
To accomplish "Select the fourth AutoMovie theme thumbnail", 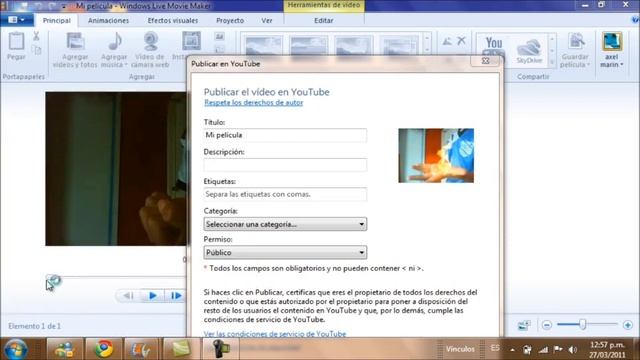I will pos(399,44).
